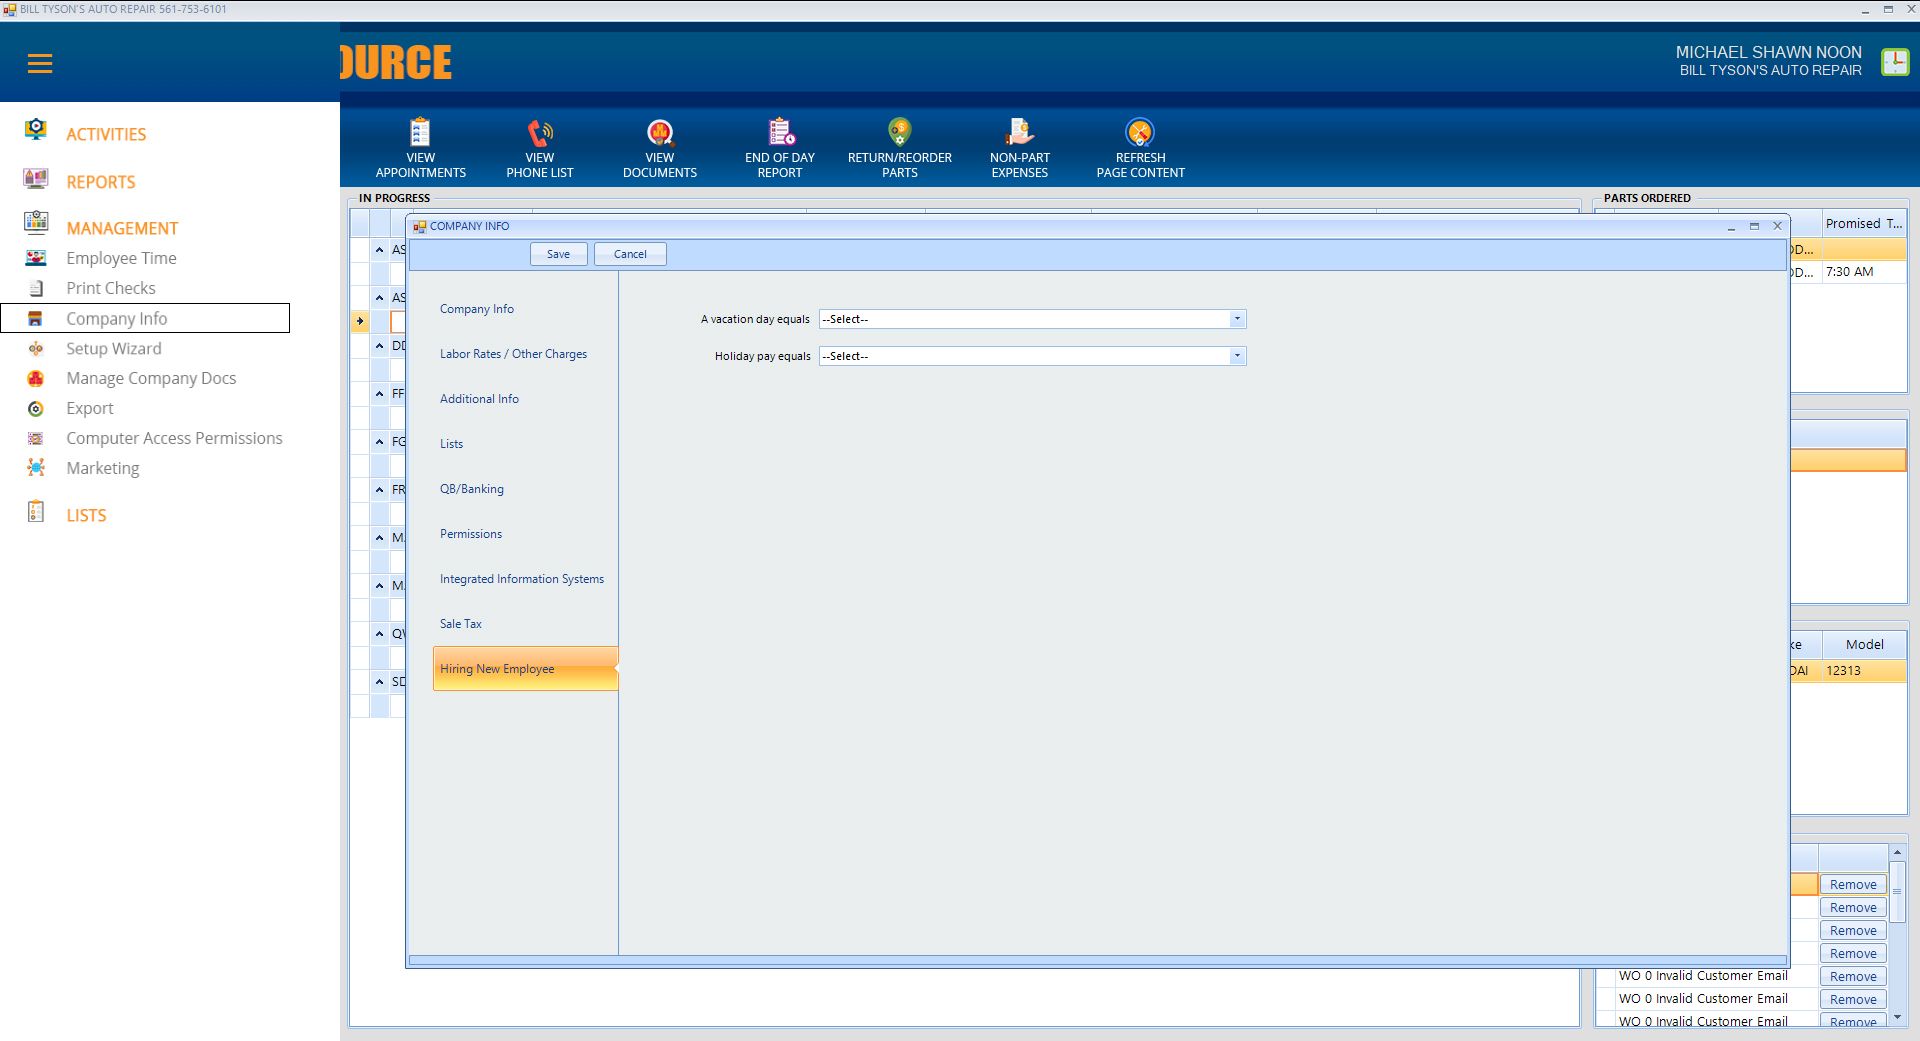Open Computer Access Permissions in sidebar
Viewport: 1920px width, 1041px height.
pos(174,438)
